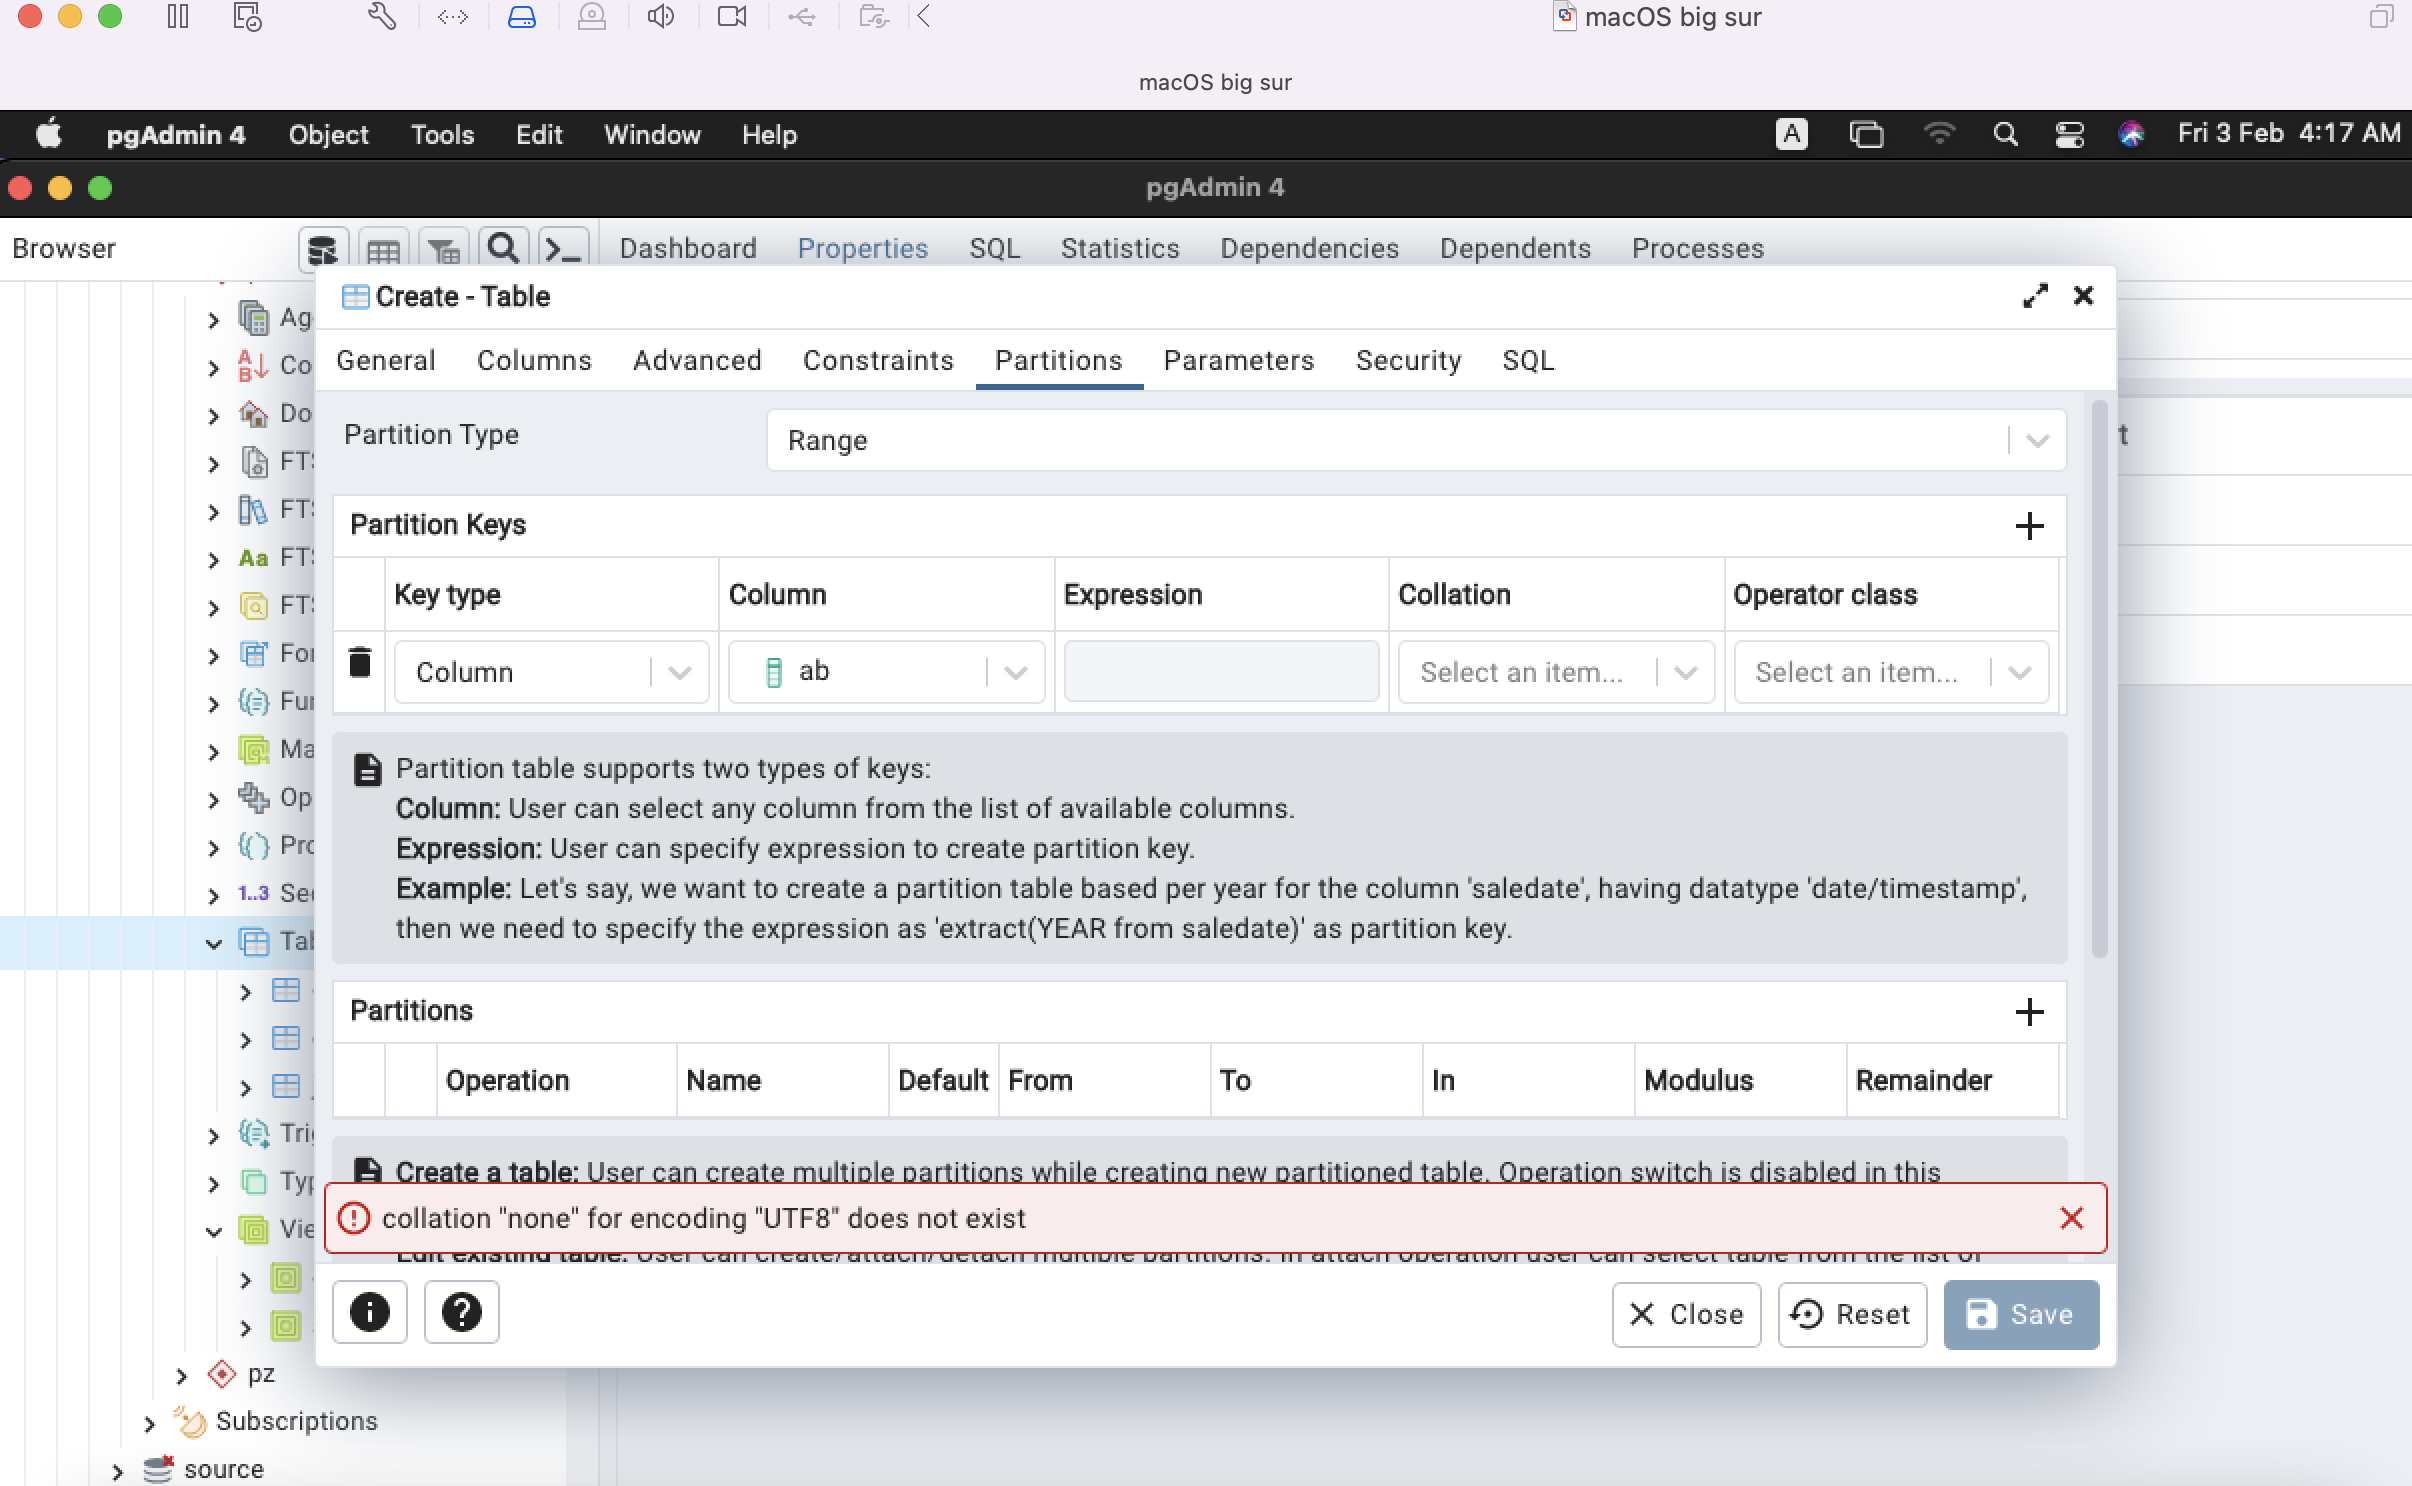Maximize the Create Table dialog
The width and height of the screenshot is (2412, 1486).
pos(2036,295)
